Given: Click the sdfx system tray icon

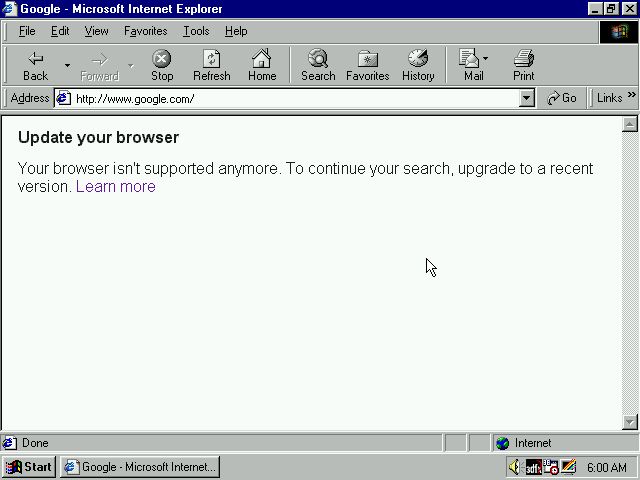Looking at the screenshot, I should tap(533, 467).
